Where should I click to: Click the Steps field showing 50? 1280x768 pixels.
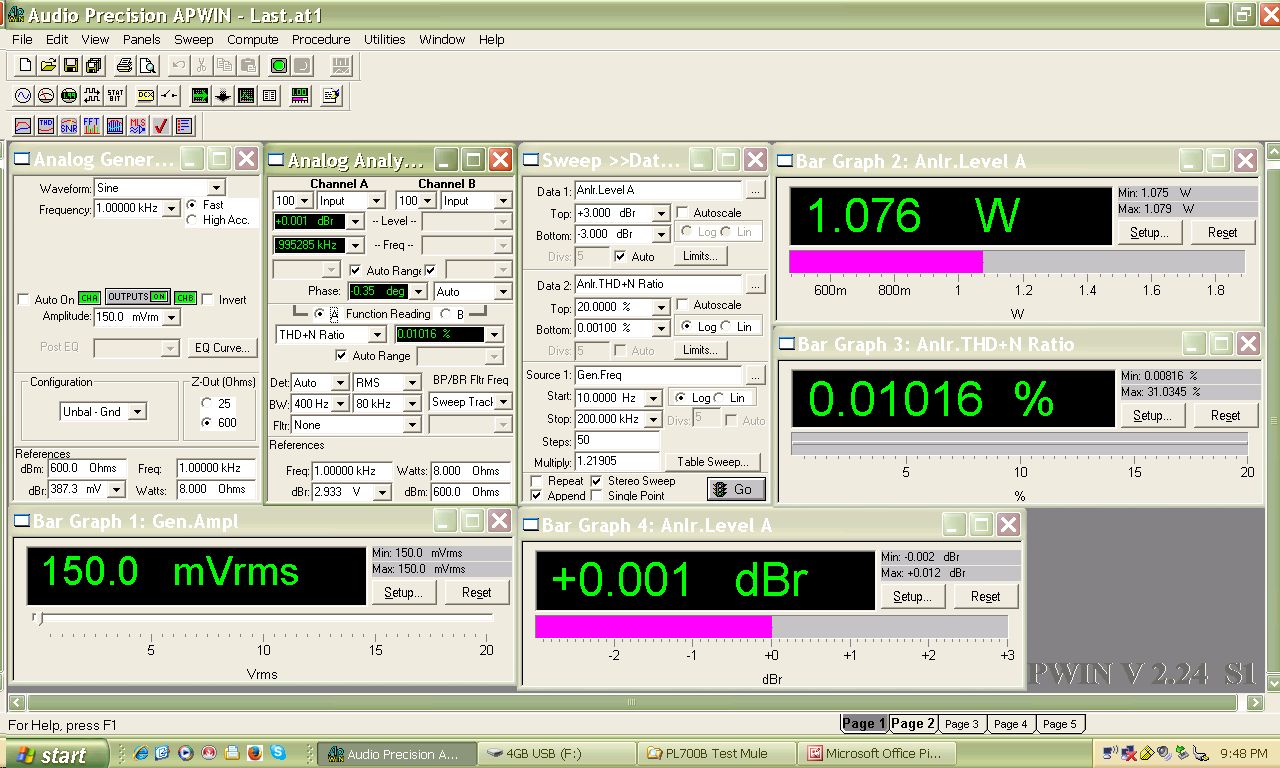[617, 441]
